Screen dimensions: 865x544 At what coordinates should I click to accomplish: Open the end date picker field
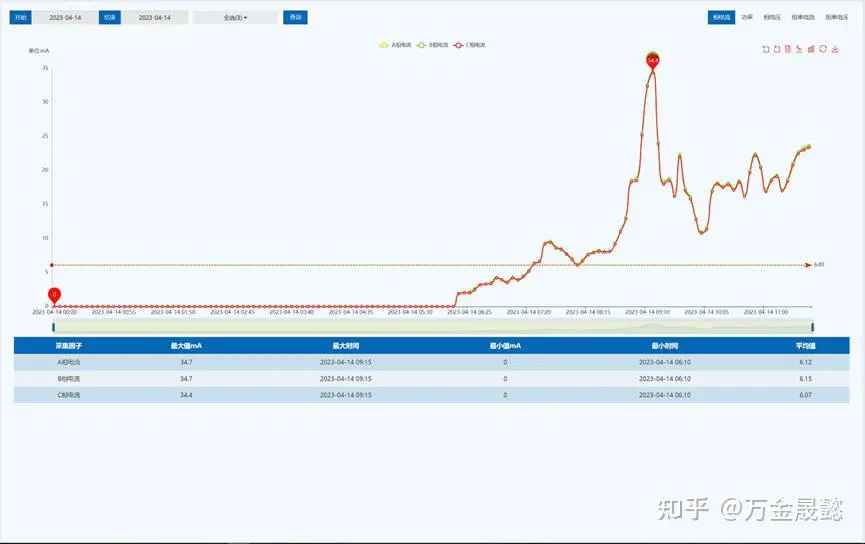click(154, 18)
